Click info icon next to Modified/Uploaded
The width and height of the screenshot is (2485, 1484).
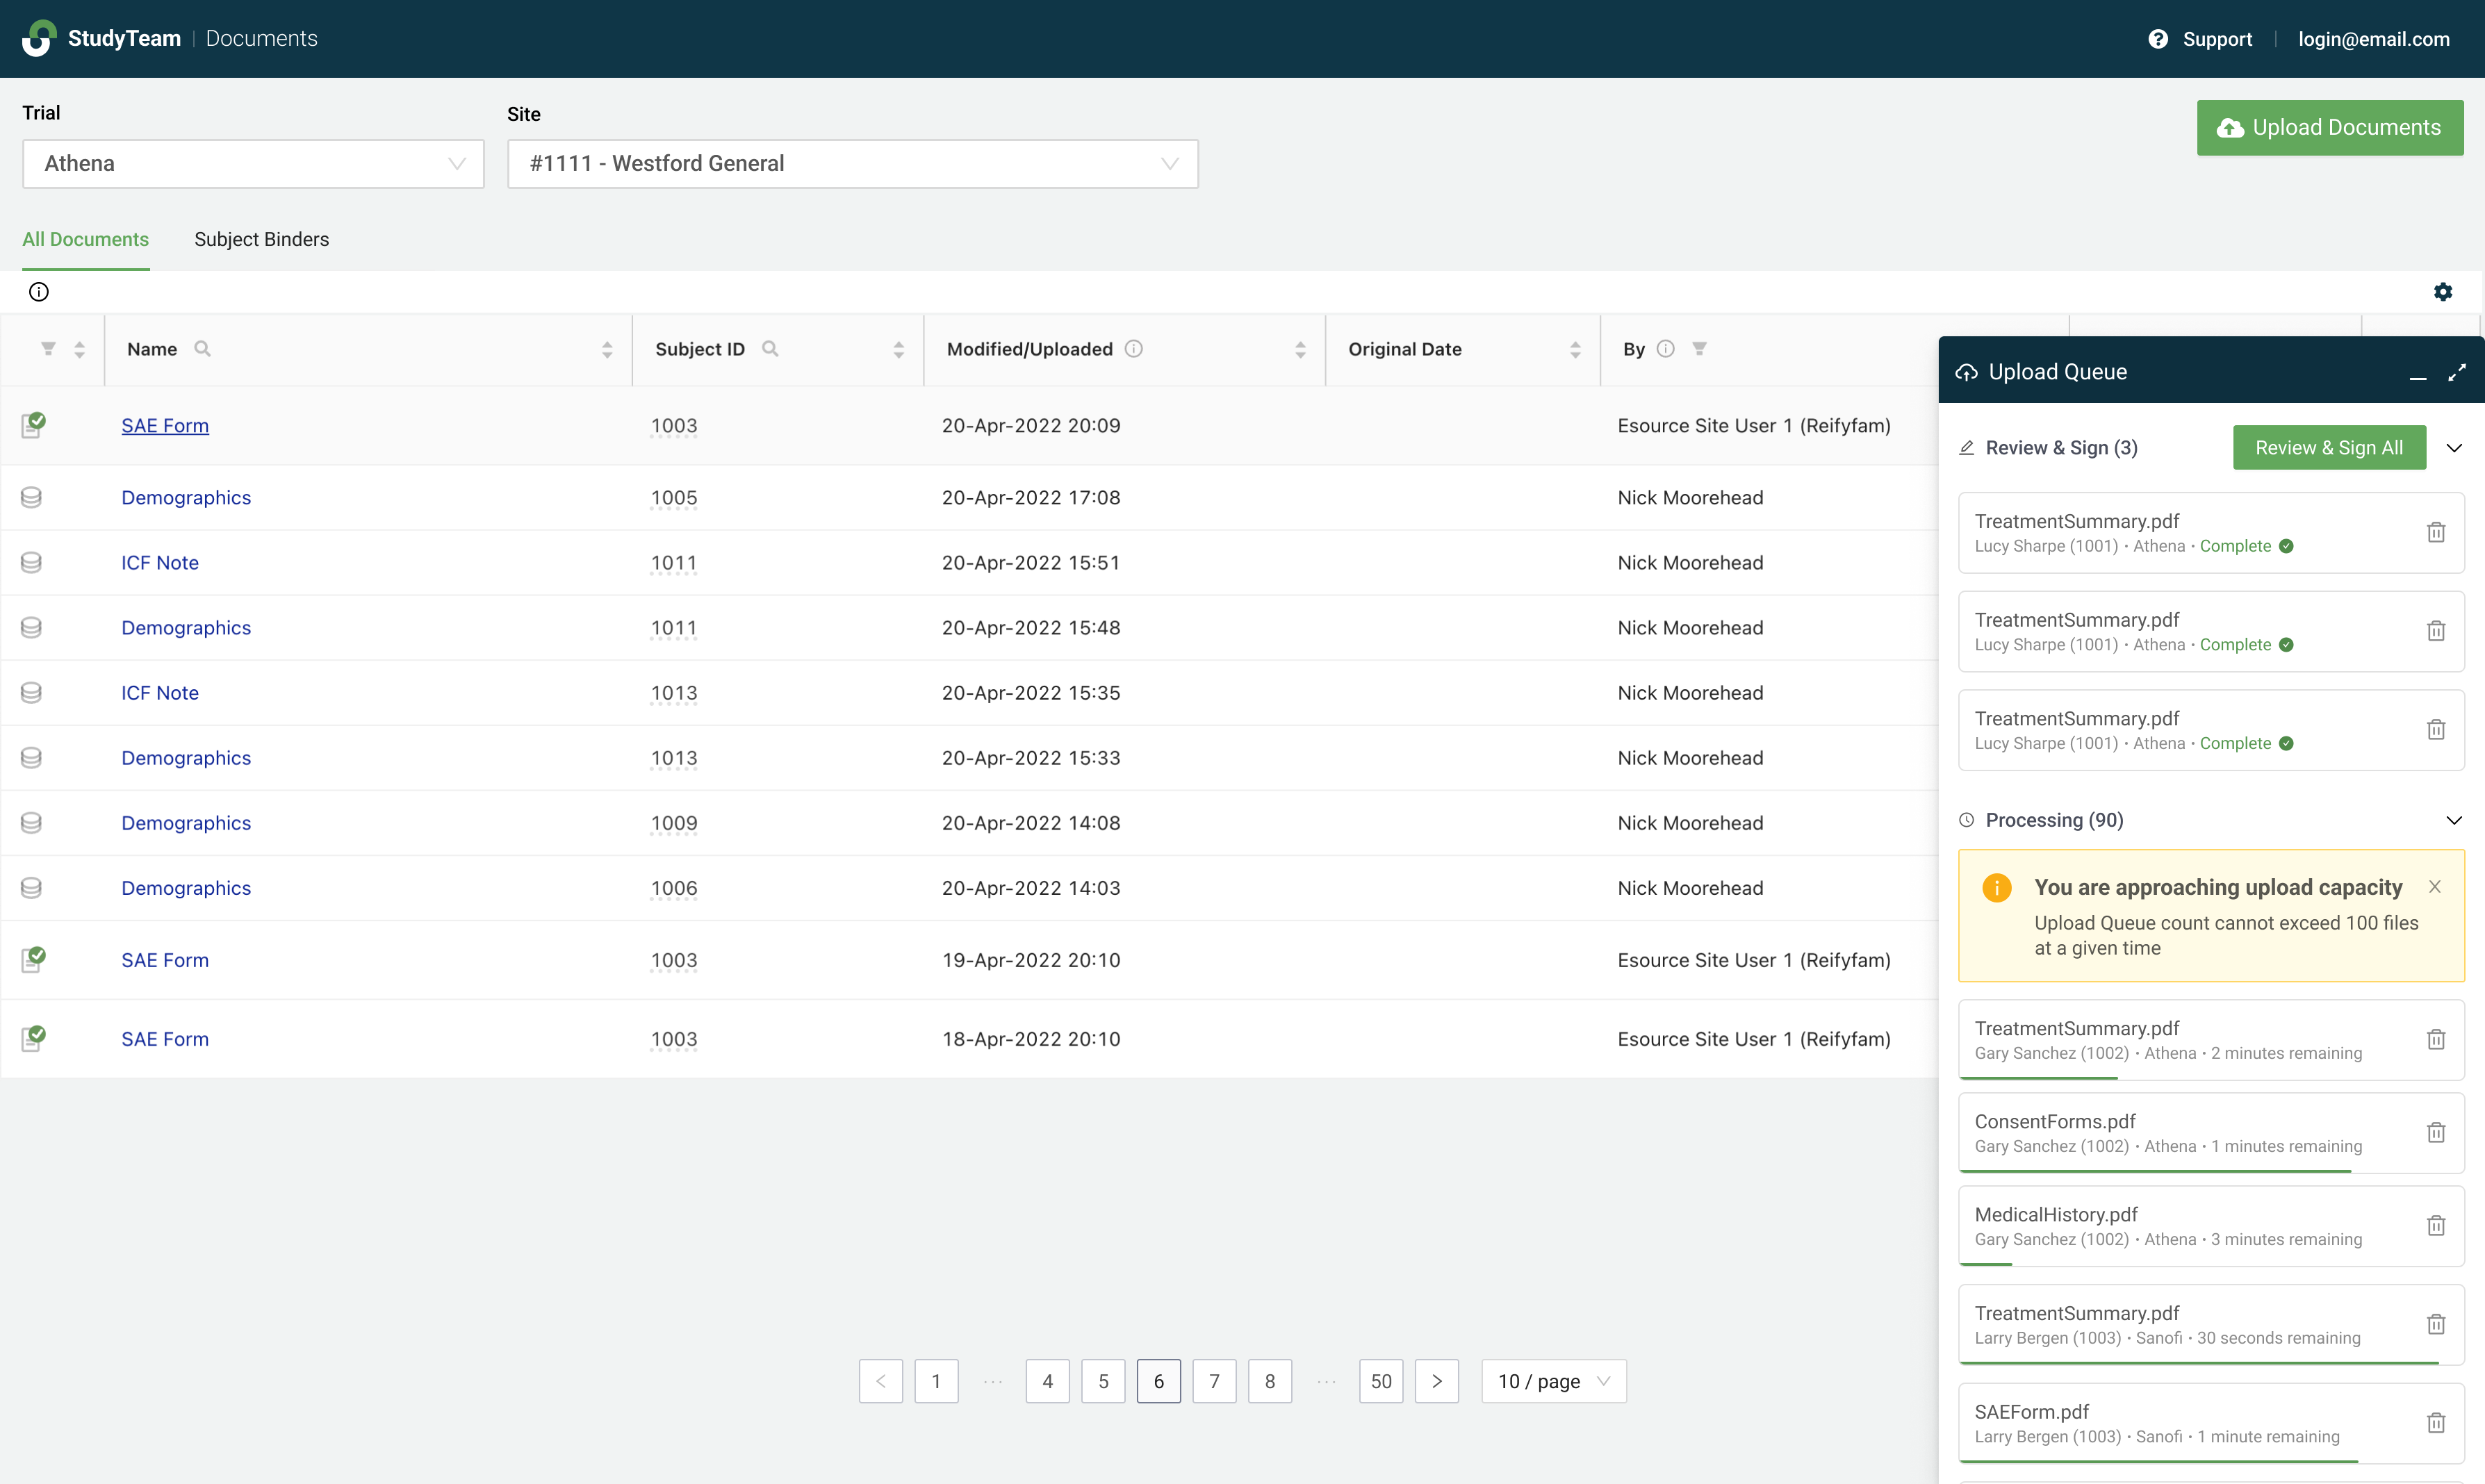[x=1133, y=349]
